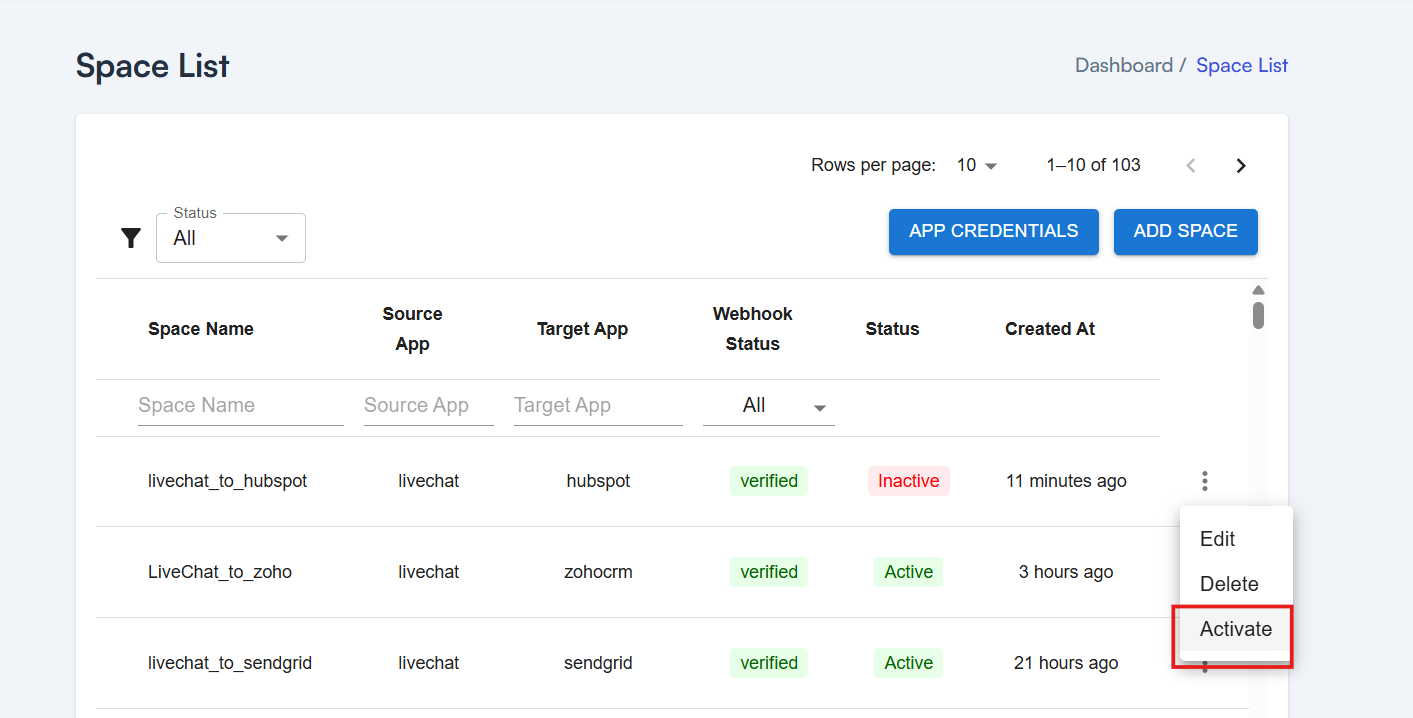The height and width of the screenshot is (718, 1413).
Task: Go to next page arrow
Action: (x=1241, y=166)
